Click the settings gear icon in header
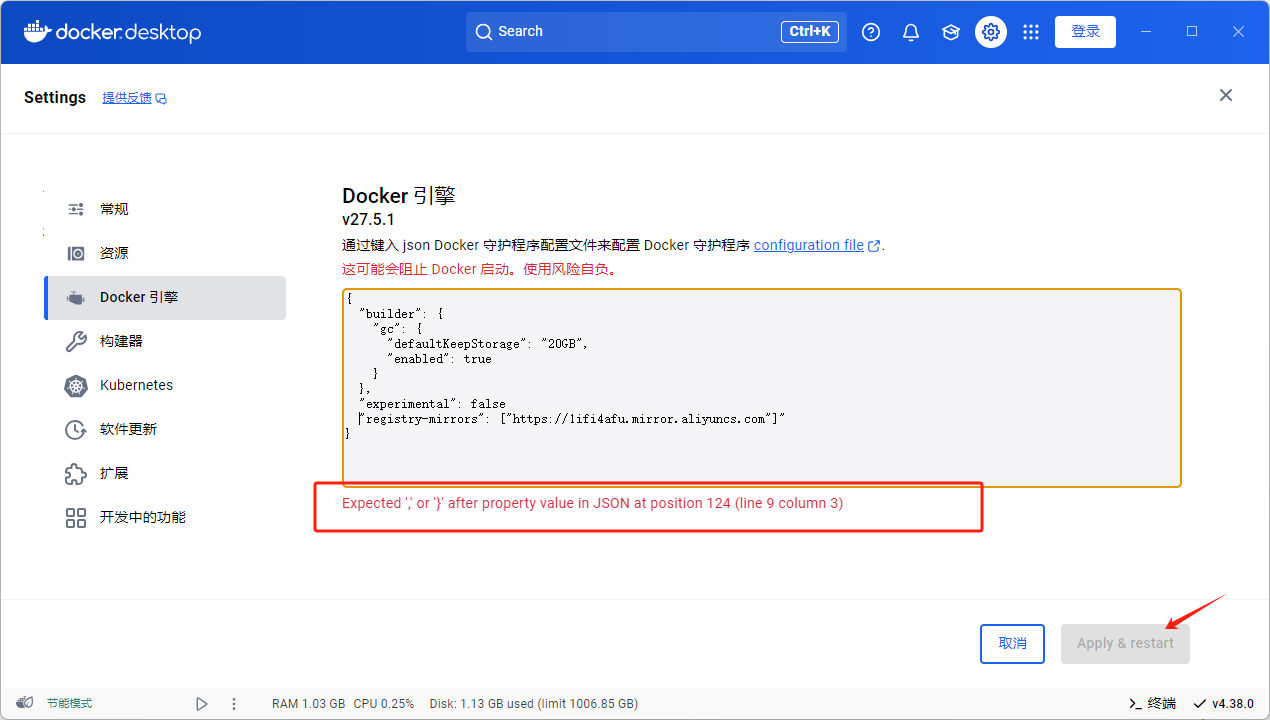Screen dimensions: 1270x720 point(991,32)
